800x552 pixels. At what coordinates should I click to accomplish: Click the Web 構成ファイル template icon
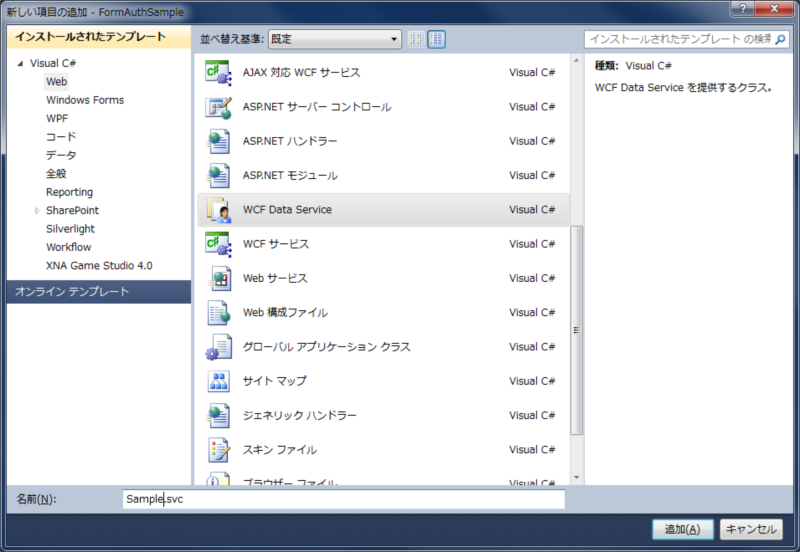(219, 313)
